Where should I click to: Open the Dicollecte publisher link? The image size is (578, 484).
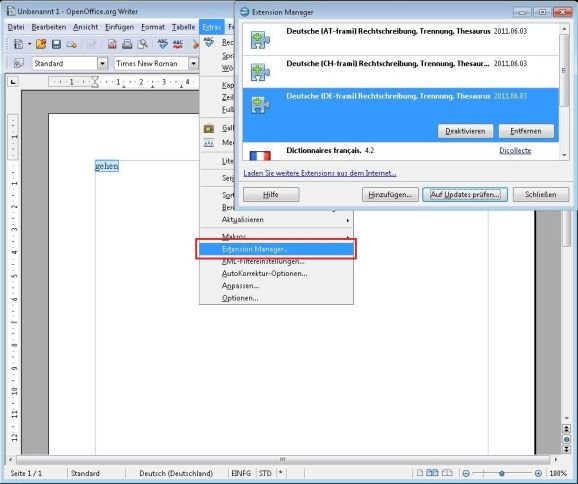515,150
